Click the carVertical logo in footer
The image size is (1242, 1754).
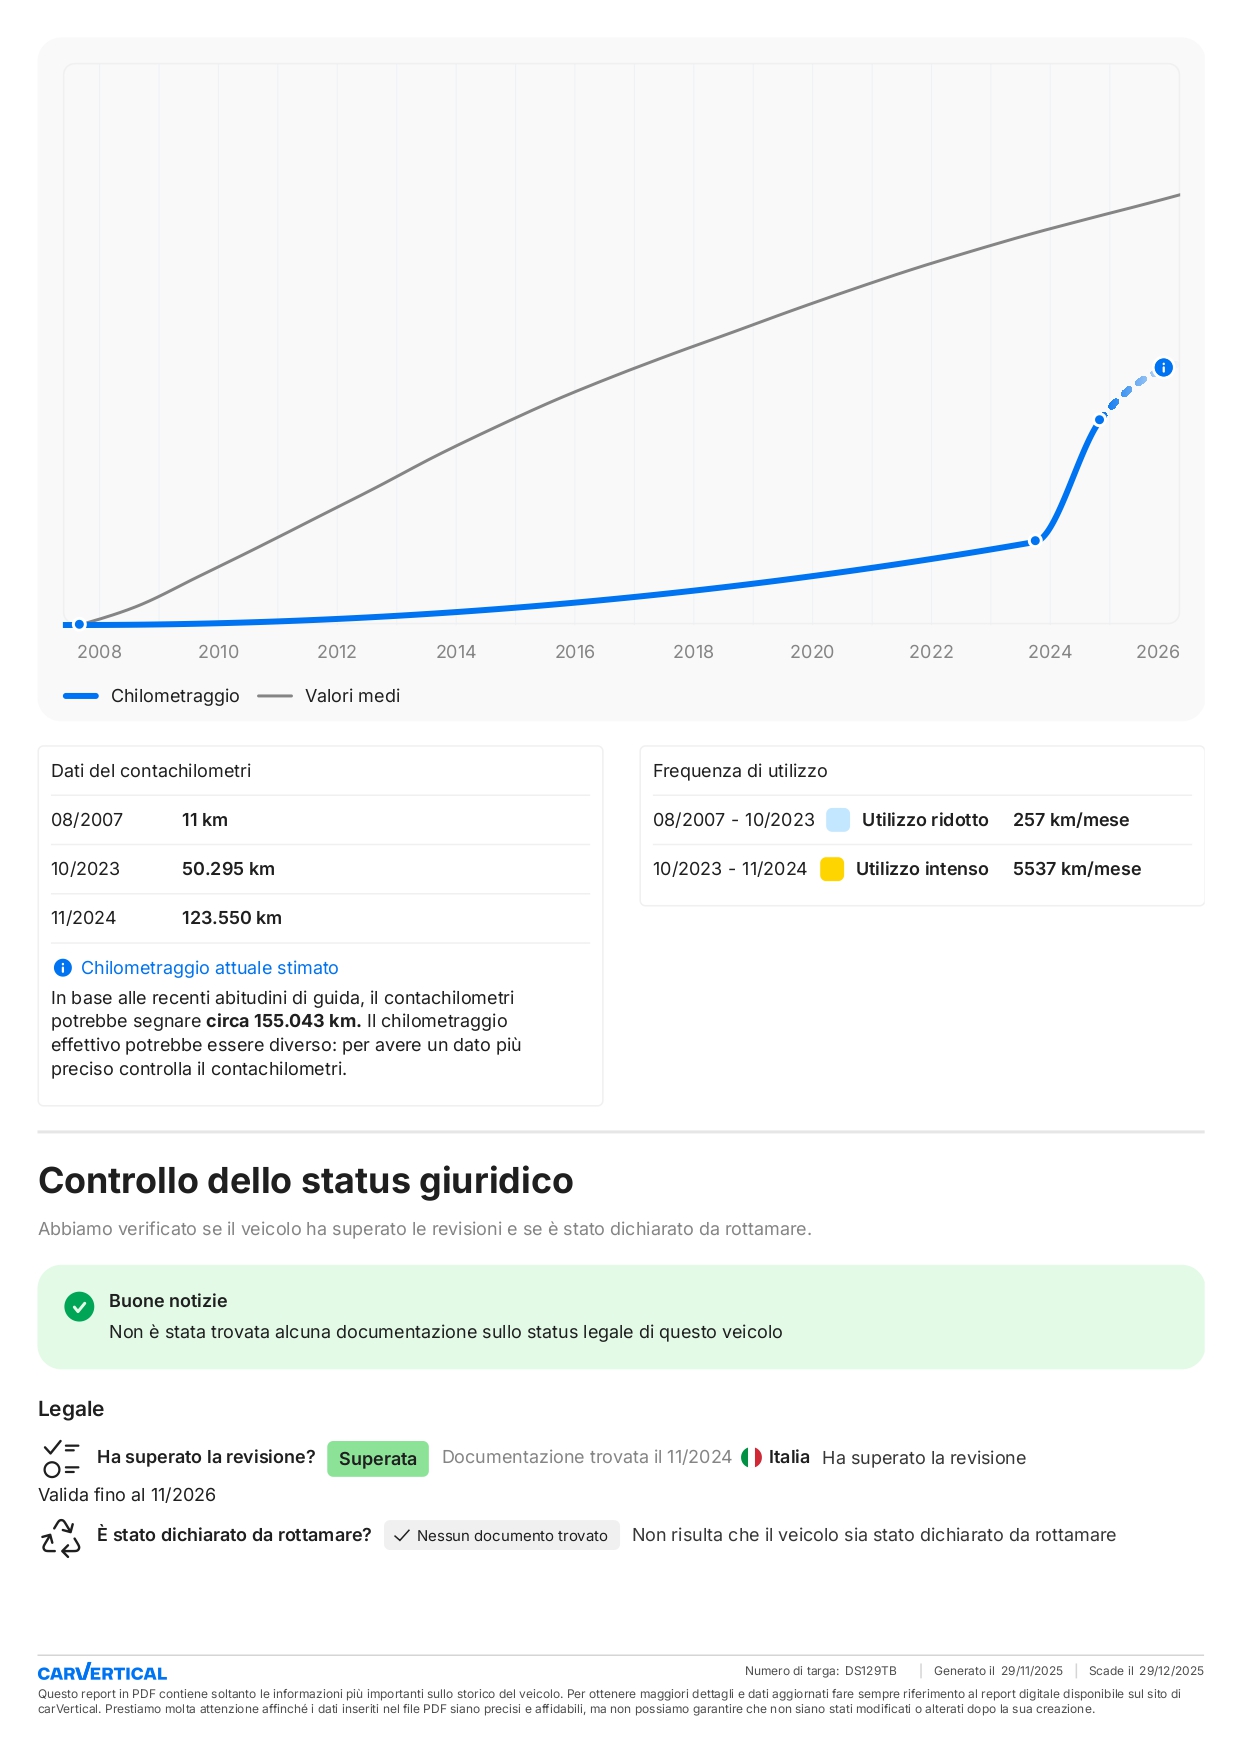tap(102, 1672)
